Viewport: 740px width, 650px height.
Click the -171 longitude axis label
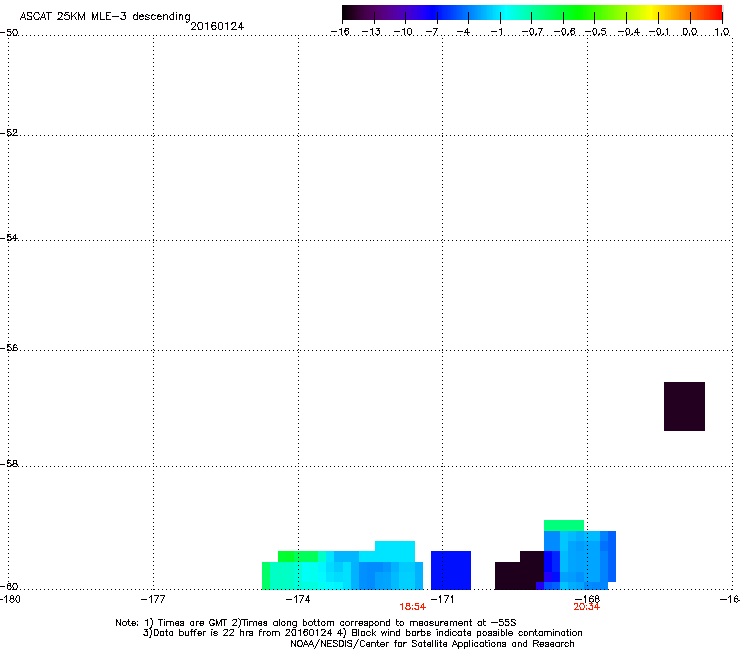click(443, 599)
